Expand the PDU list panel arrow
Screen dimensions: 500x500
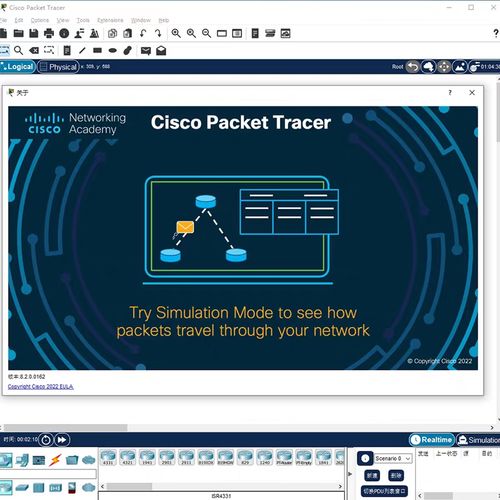(349, 474)
